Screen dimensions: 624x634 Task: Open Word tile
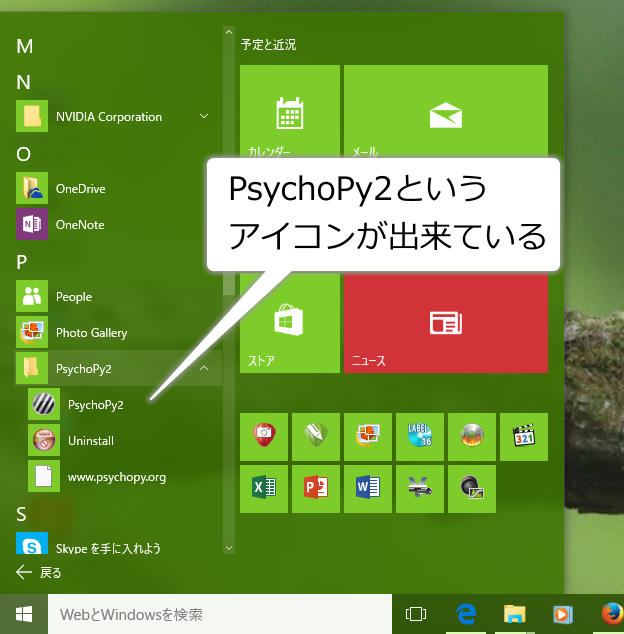point(368,489)
